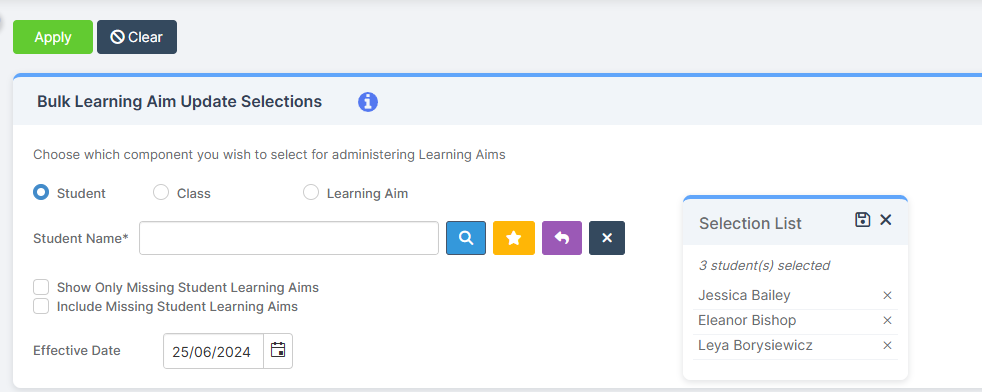The height and width of the screenshot is (392, 982).
Task: Click the blue search magnifier button
Action: point(466,238)
